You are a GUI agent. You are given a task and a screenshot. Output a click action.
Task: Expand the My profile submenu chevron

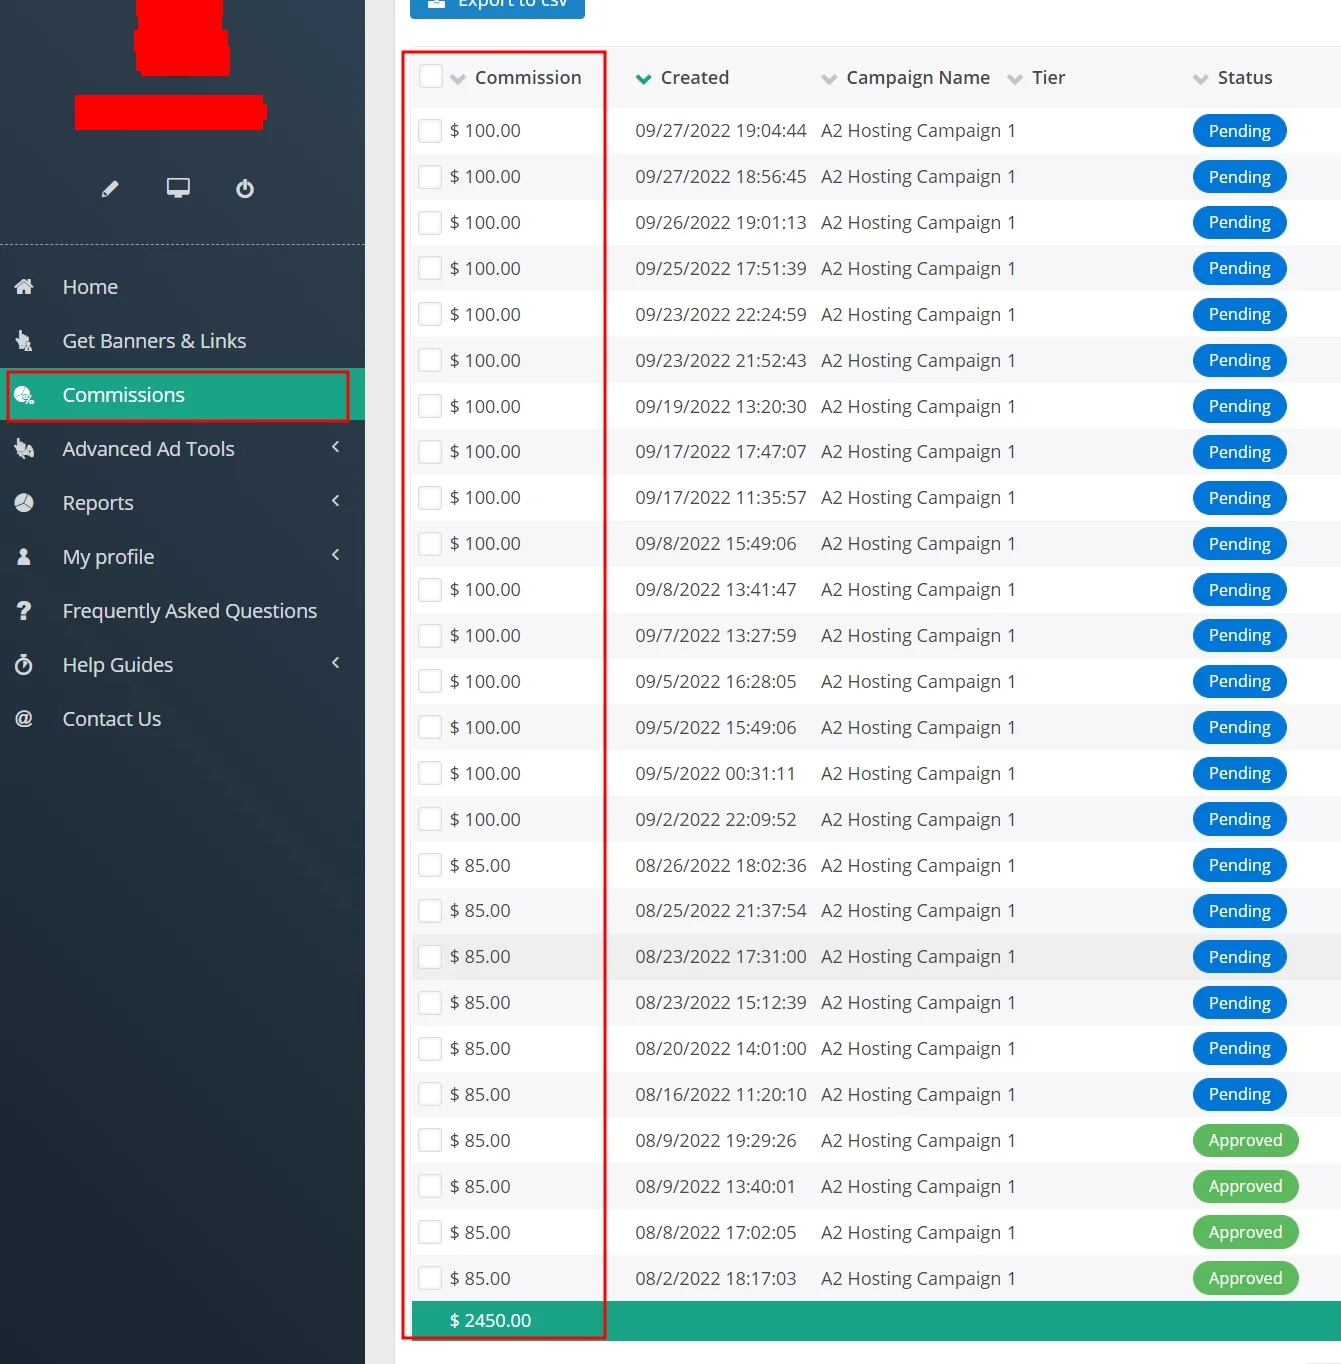pos(336,556)
